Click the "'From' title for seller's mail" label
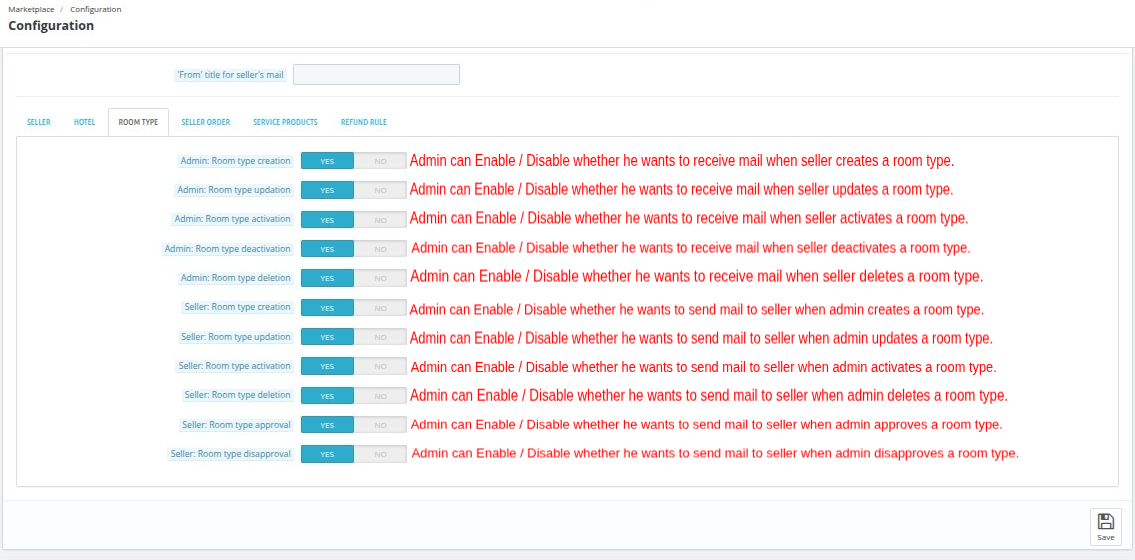This screenshot has height=560, width=1135. (231, 75)
